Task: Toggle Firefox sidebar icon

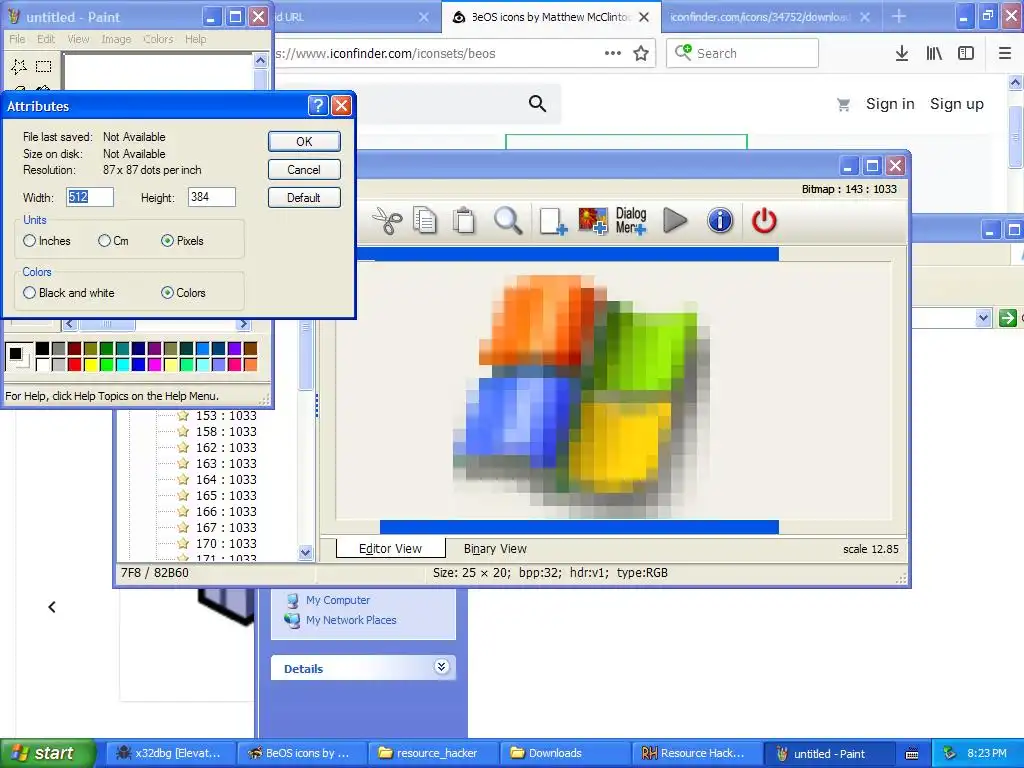Action: coord(966,54)
